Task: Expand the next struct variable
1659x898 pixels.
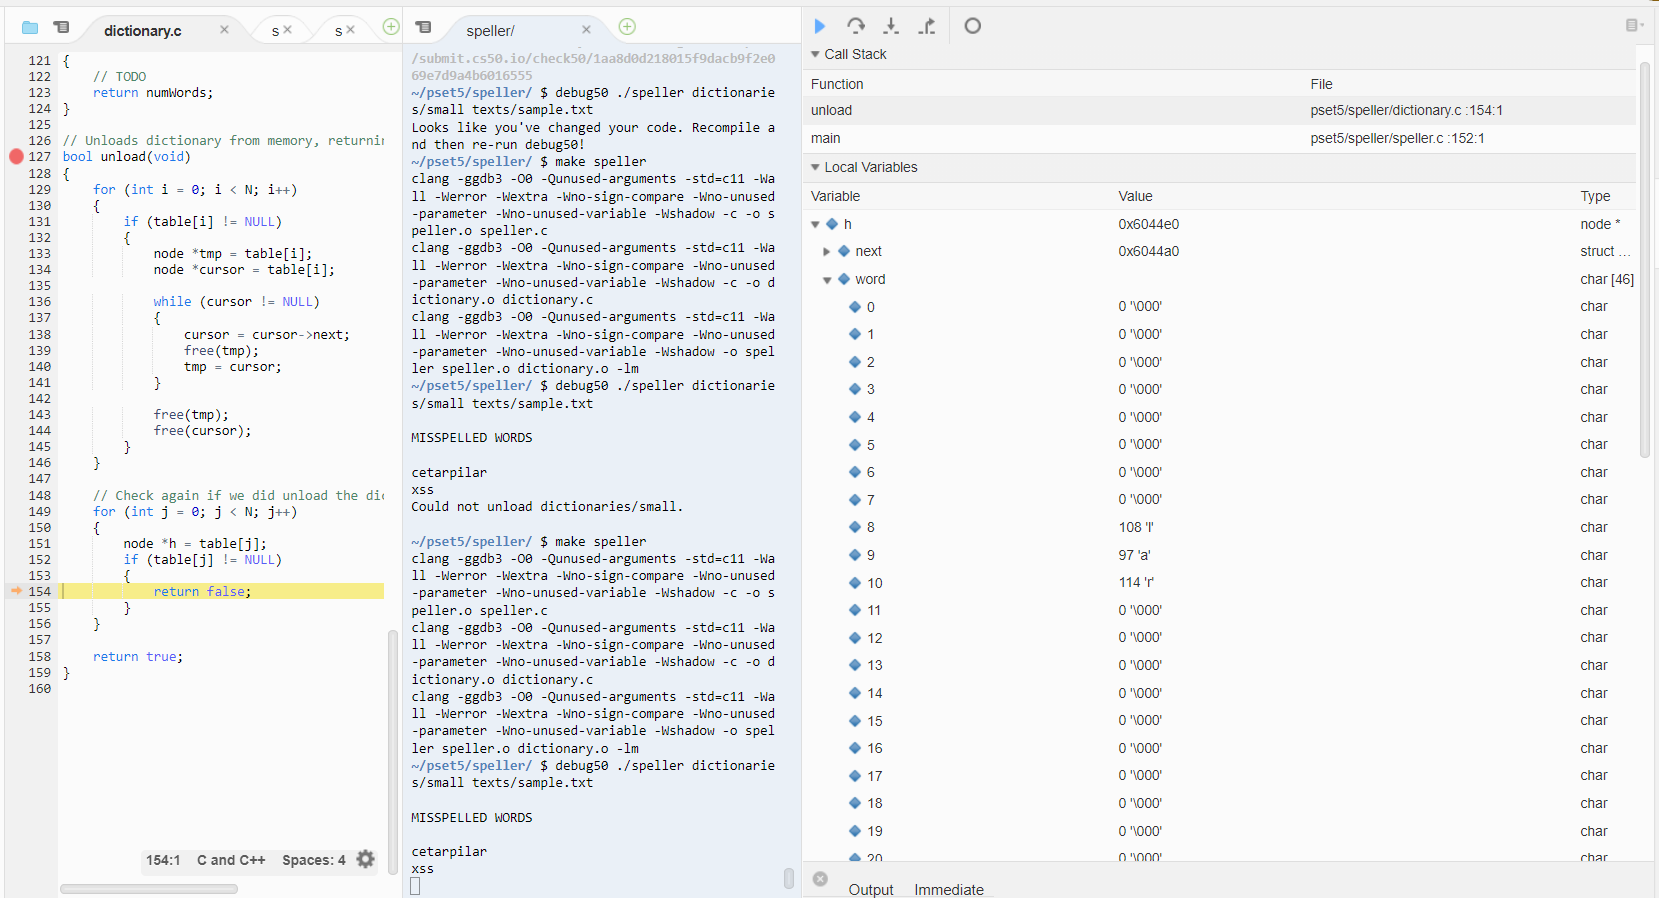Action: point(826,252)
